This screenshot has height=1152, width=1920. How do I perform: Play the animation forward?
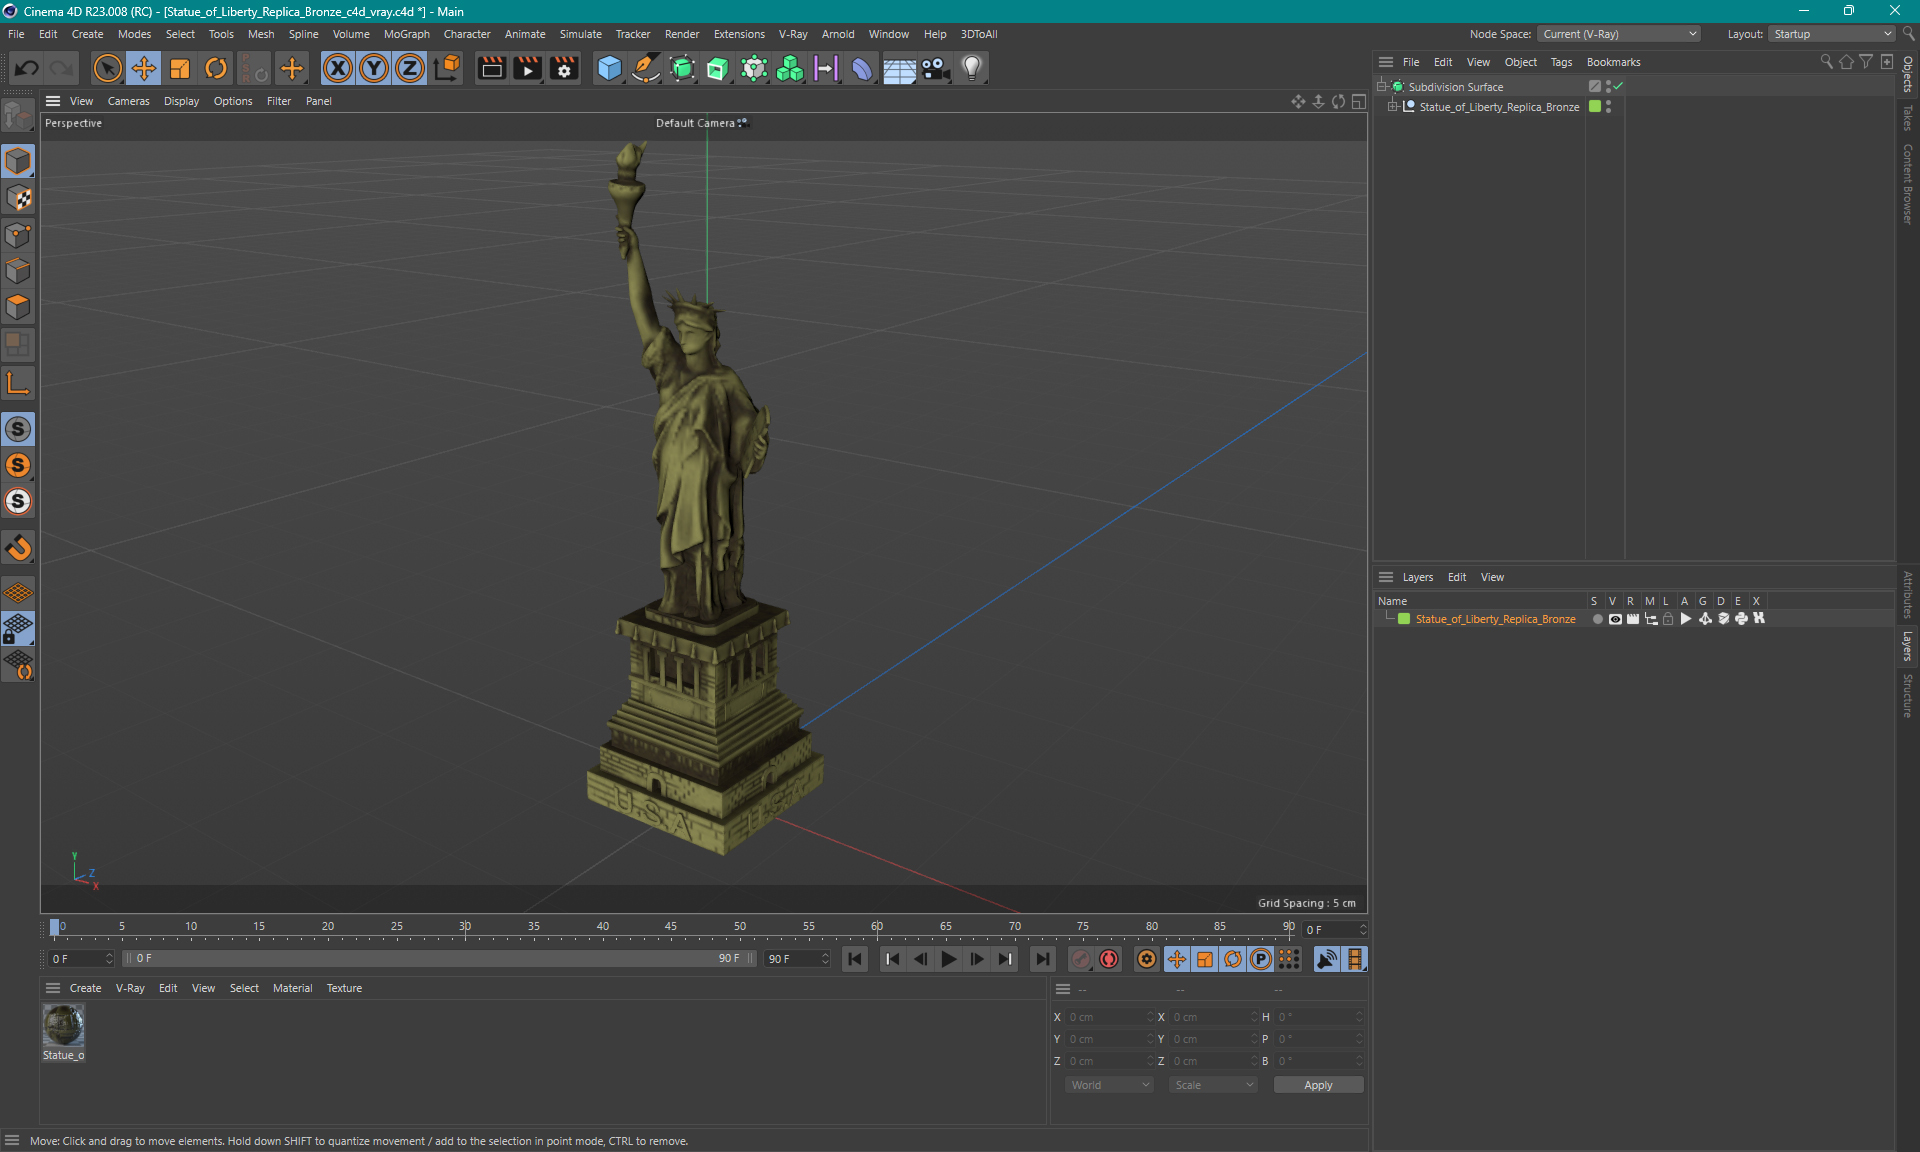click(x=948, y=959)
